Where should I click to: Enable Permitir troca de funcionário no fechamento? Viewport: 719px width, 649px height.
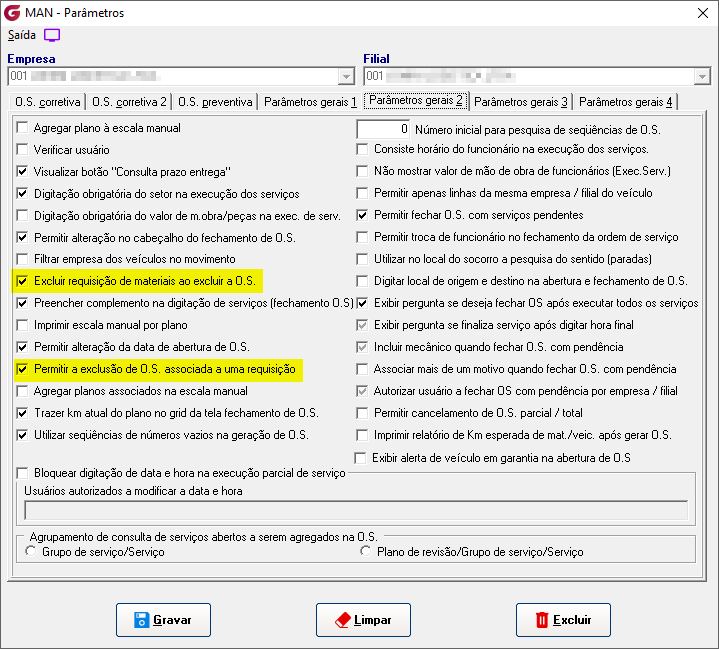(362, 237)
